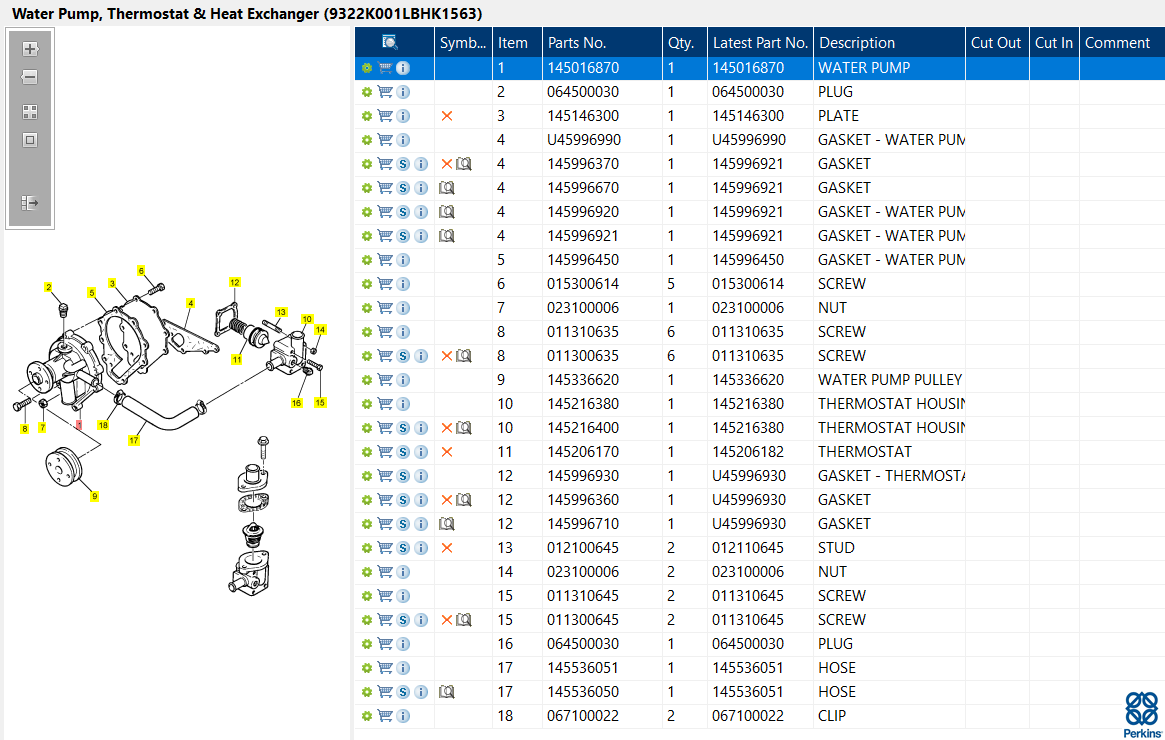Sort by the Description column header
The height and width of the screenshot is (740, 1165).
click(889, 42)
